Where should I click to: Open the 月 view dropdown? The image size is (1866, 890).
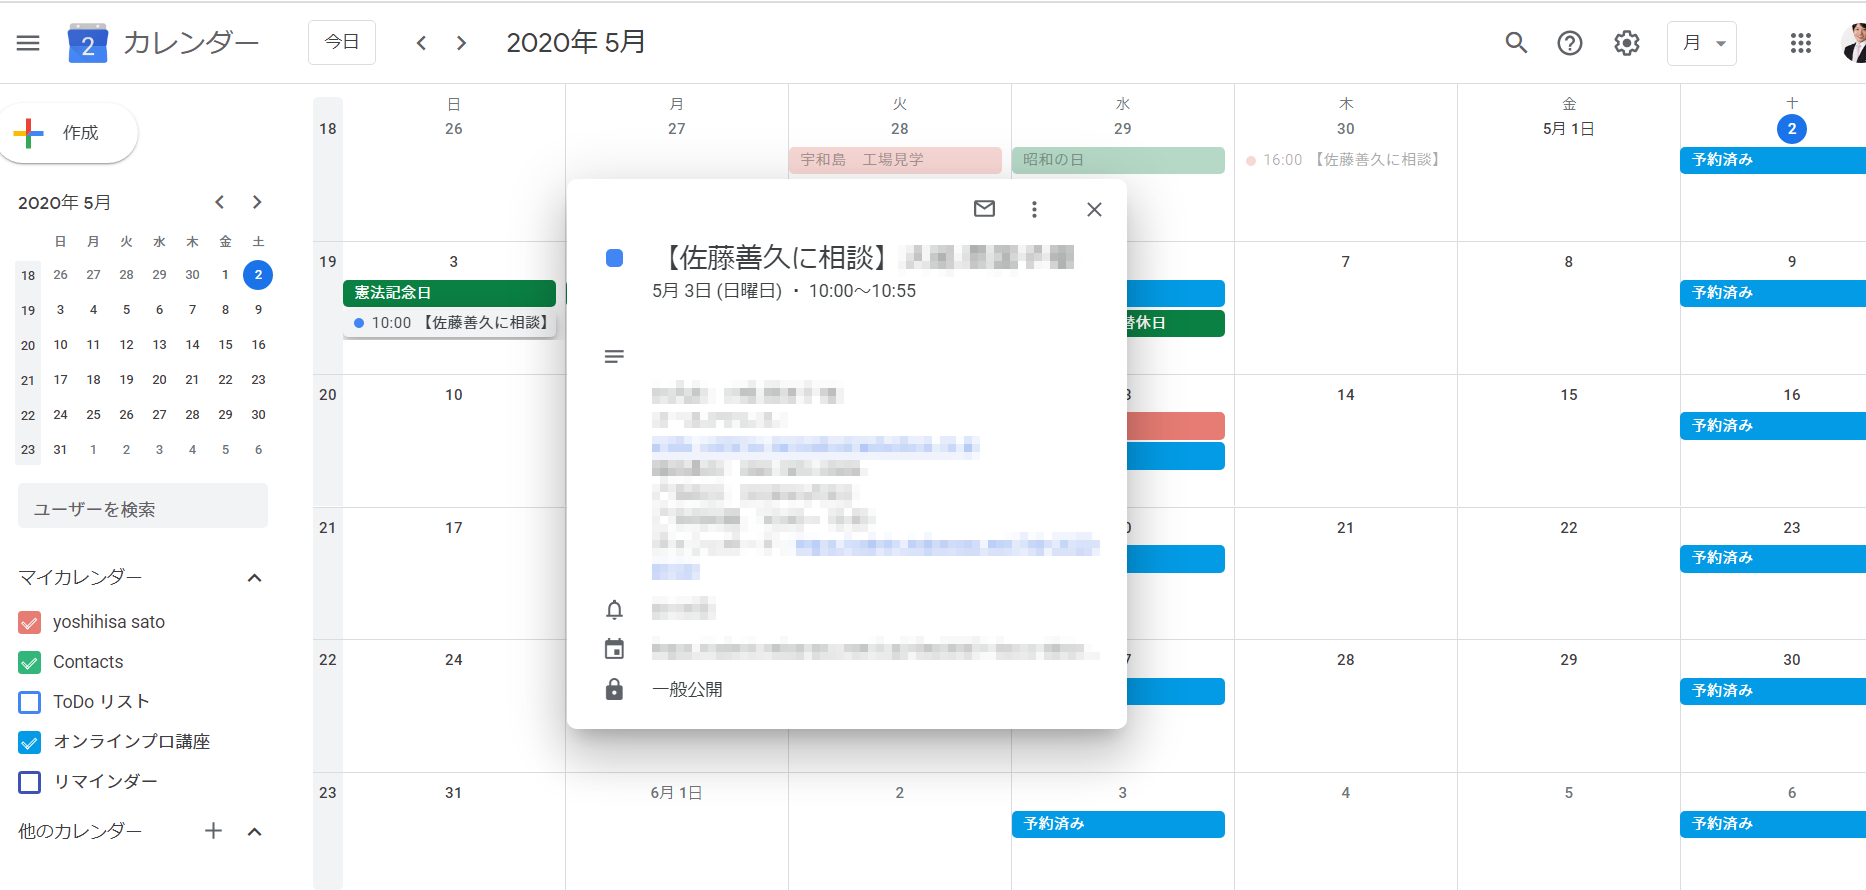1702,43
